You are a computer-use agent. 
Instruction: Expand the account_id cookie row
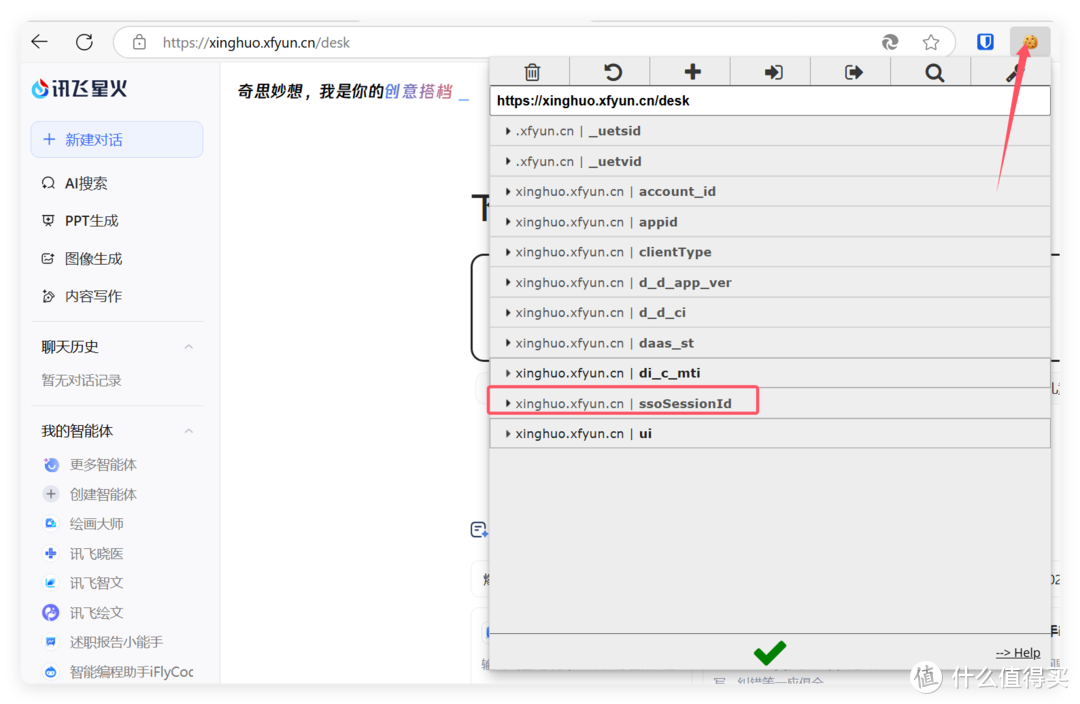coord(769,191)
